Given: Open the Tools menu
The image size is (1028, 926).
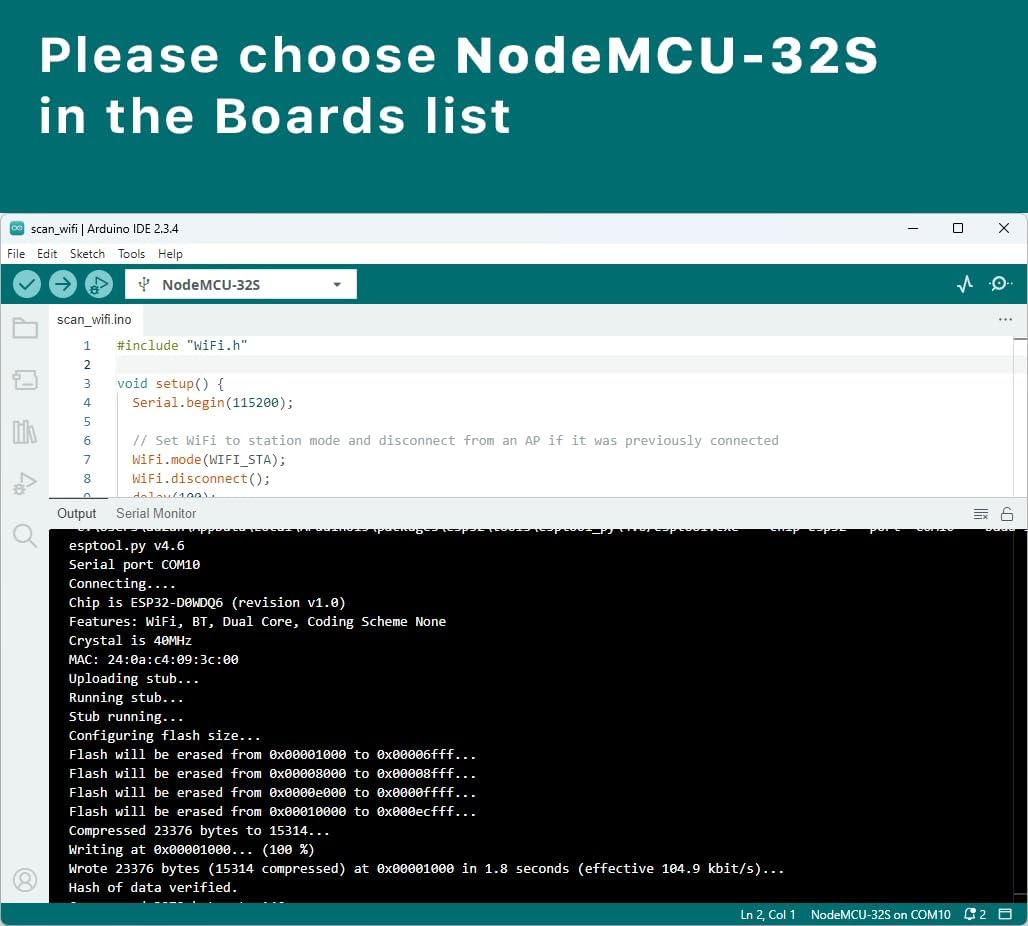Looking at the screenshot, I should (x=131, y=254).
